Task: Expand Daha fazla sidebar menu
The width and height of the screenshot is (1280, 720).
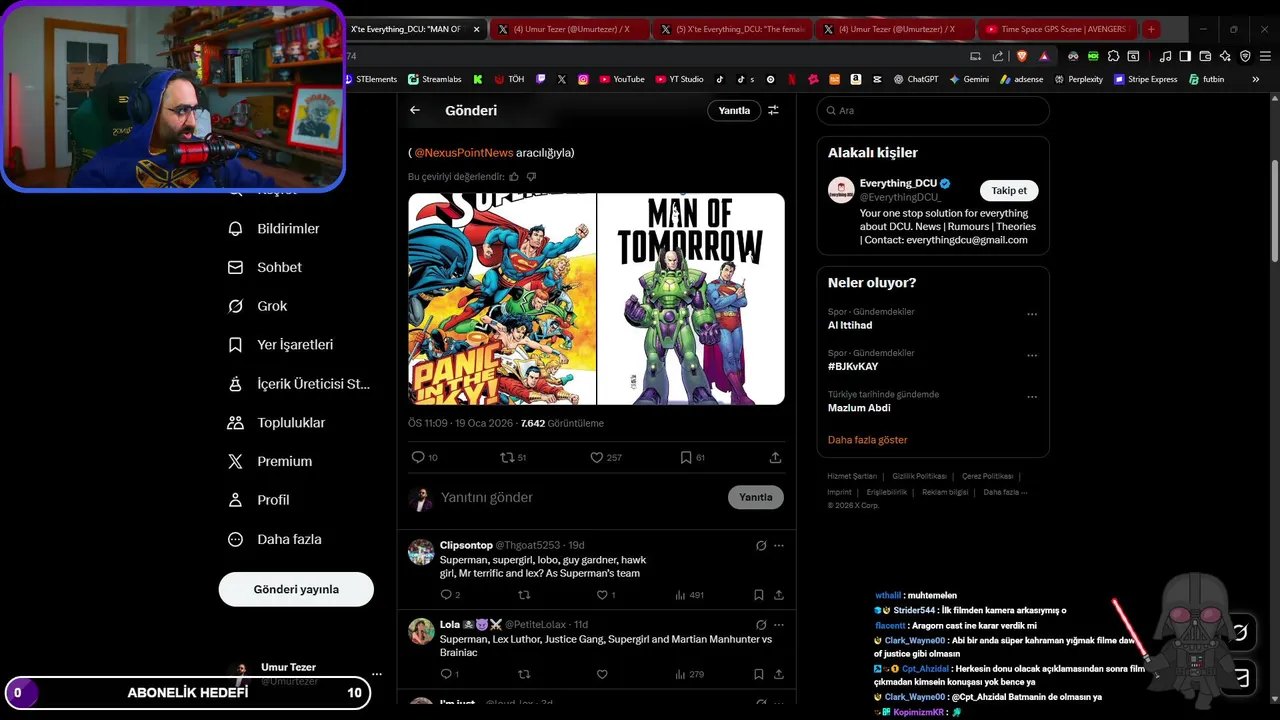Action: (x=275, y=539)
